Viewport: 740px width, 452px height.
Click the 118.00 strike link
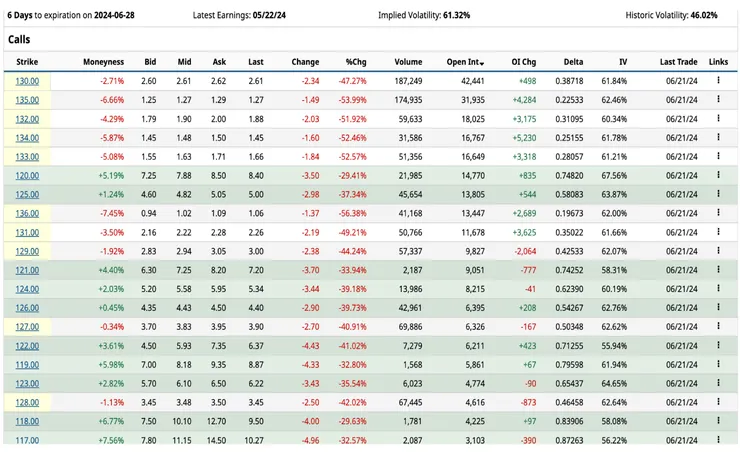[27, 421]
